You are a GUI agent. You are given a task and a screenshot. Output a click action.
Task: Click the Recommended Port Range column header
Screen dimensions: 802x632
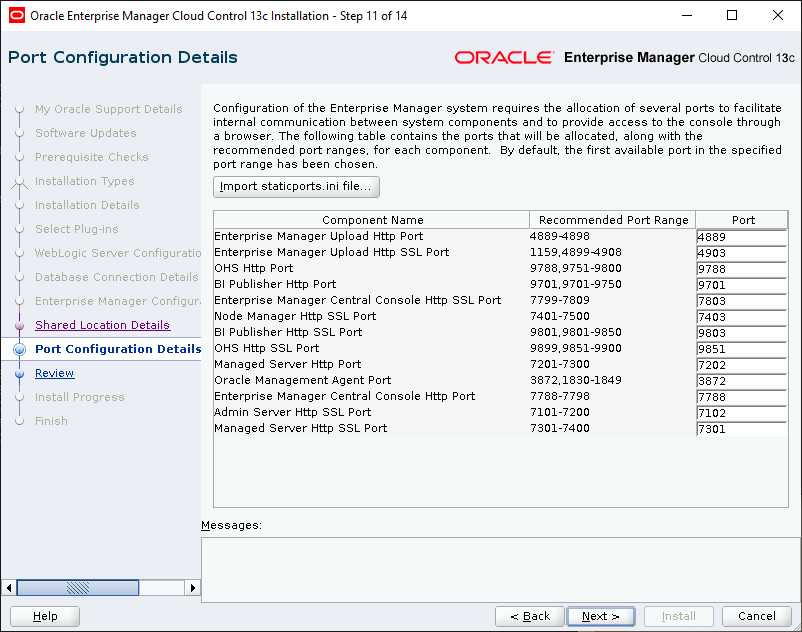(x=613, y=220)
